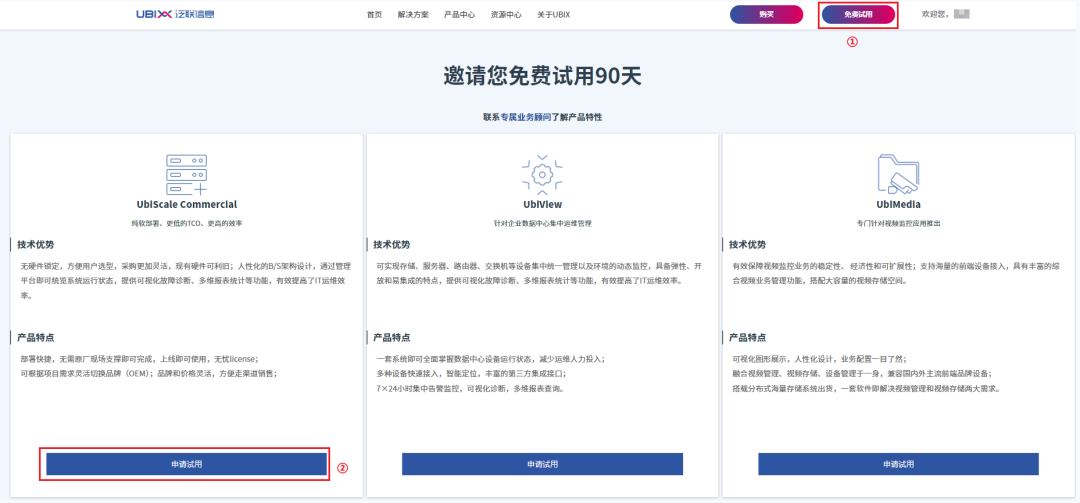The image size is (1080, 503).
Task: Click 申请试用 under UbiScale Commercial
Action: (x=187, y=464)
